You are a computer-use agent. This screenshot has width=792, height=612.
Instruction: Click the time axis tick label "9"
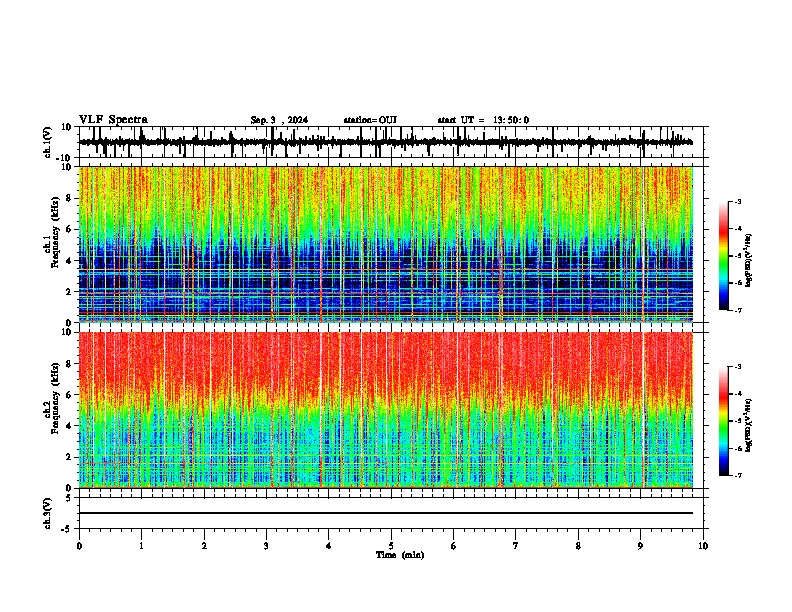tap(640, 546)
